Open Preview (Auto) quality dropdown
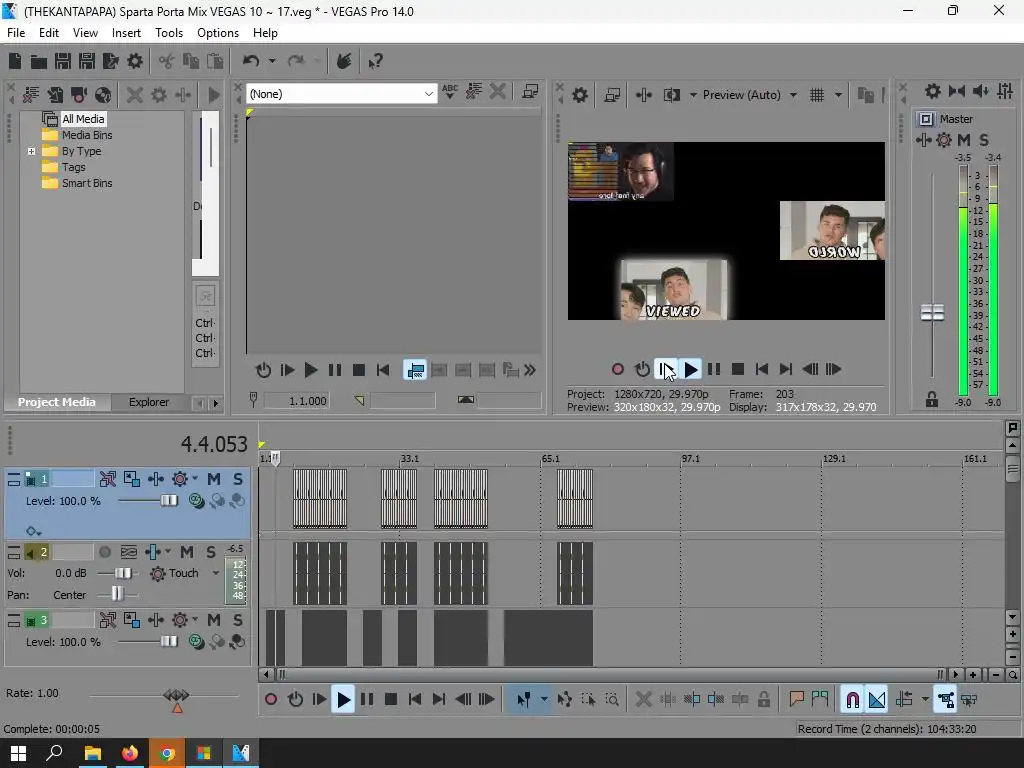This screenshot has height=768, width=1024. coord(793,95)
